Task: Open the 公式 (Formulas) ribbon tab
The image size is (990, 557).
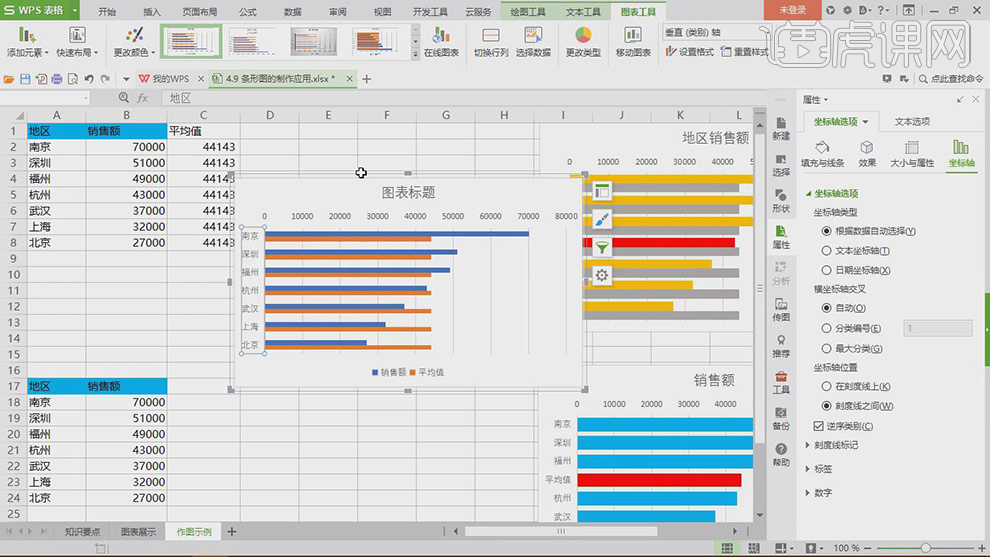Action: [248, 11]
